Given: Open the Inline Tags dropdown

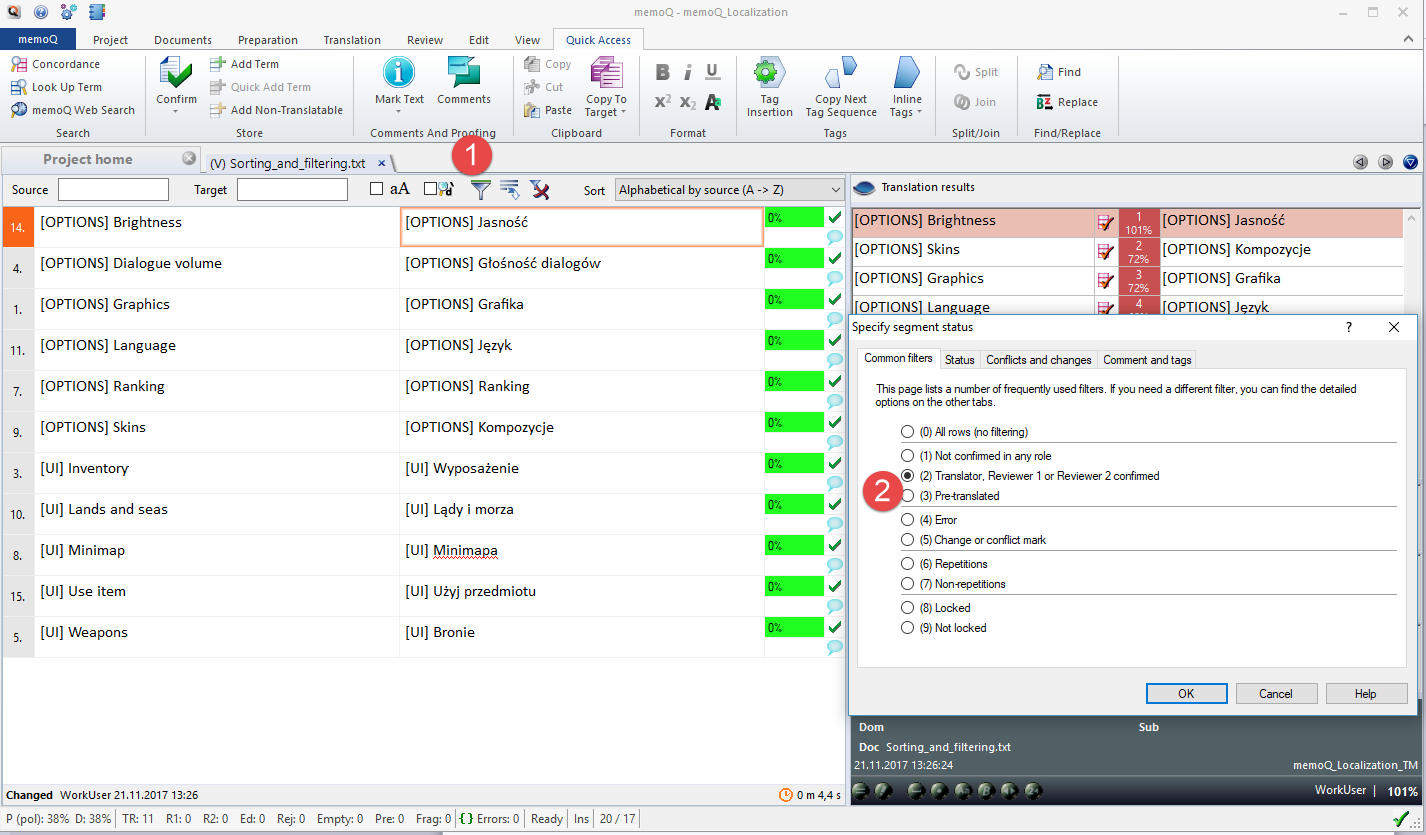Looking at the screenshot, I should point(907,87).
